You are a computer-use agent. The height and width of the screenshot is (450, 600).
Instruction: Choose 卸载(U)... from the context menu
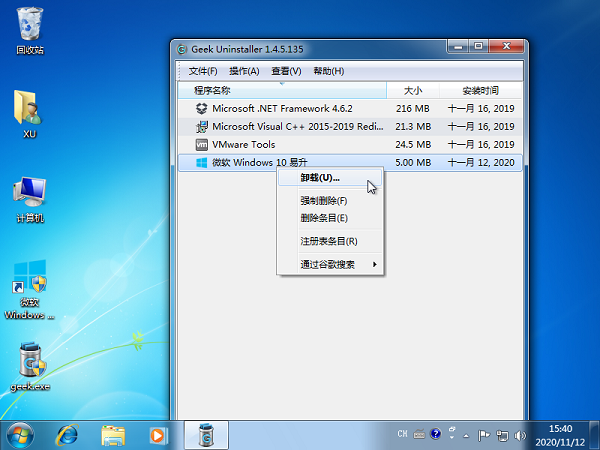coord(320,177)
